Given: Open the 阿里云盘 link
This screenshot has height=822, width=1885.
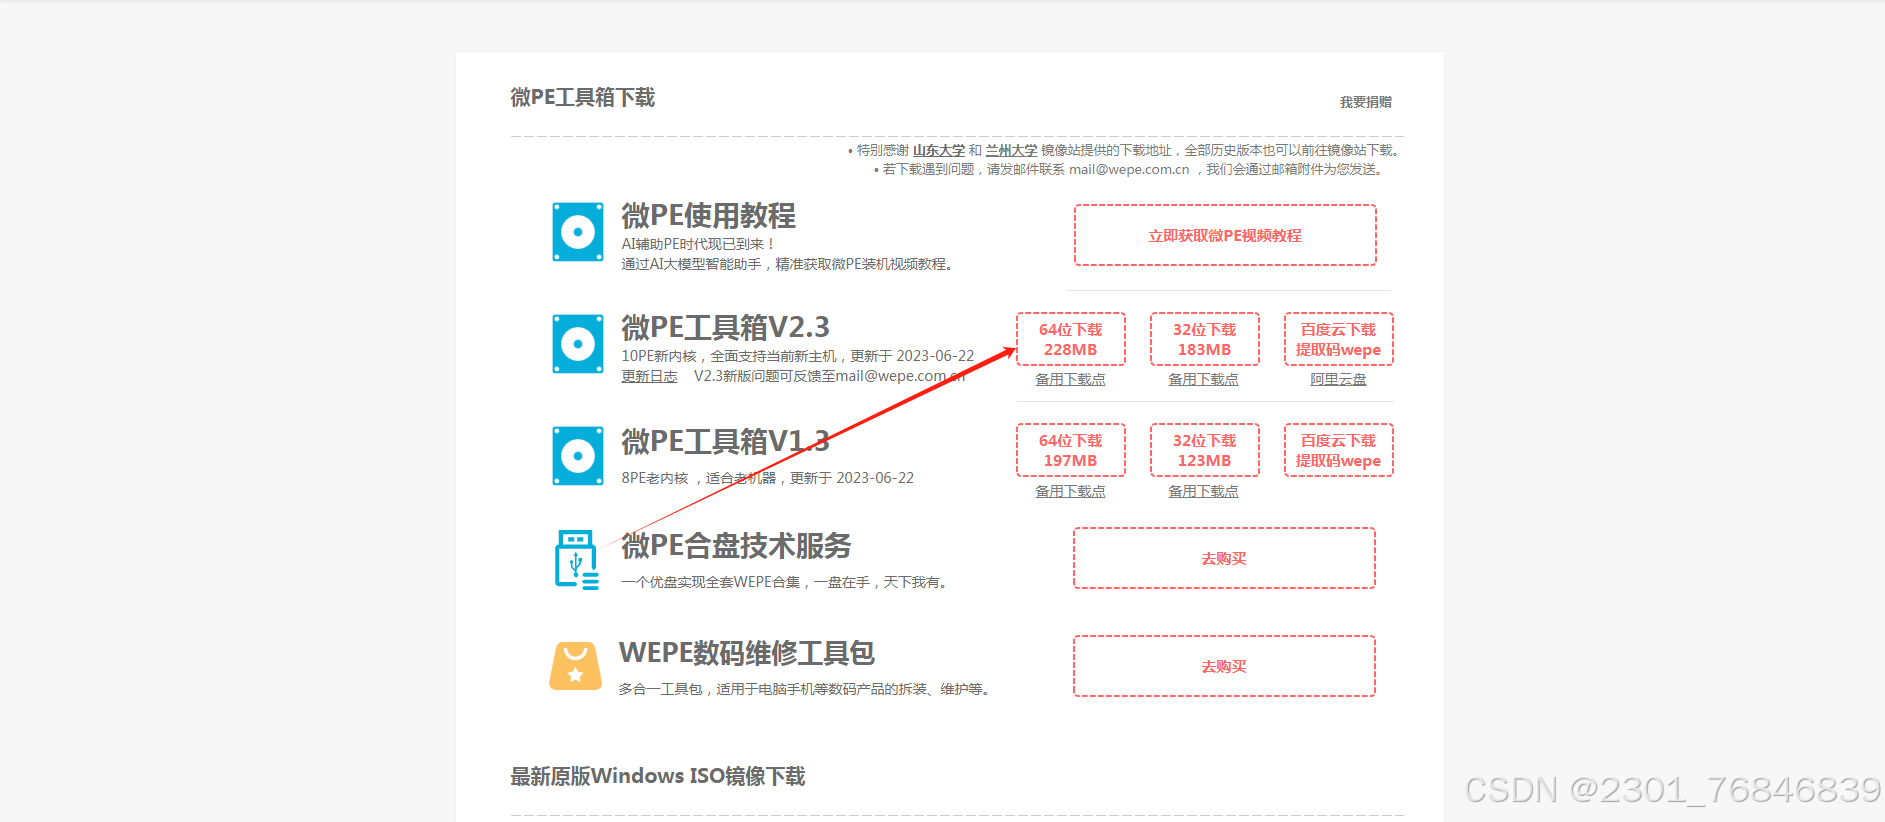Looking at the screenshot, I should (1338, 380).
